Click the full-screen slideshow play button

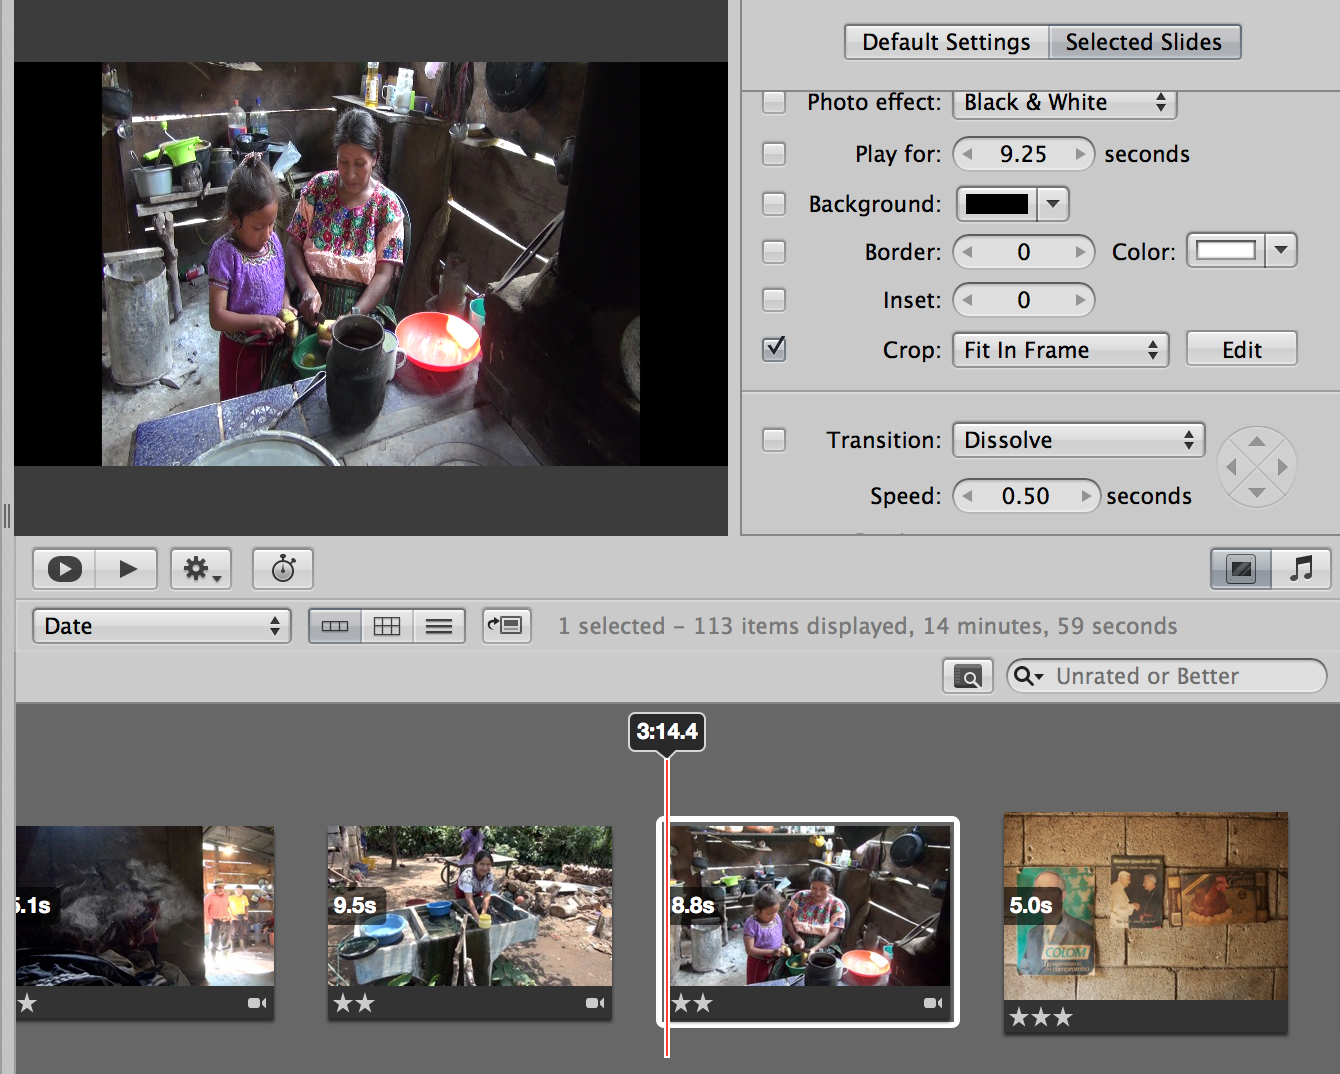(x=64, y=569)
